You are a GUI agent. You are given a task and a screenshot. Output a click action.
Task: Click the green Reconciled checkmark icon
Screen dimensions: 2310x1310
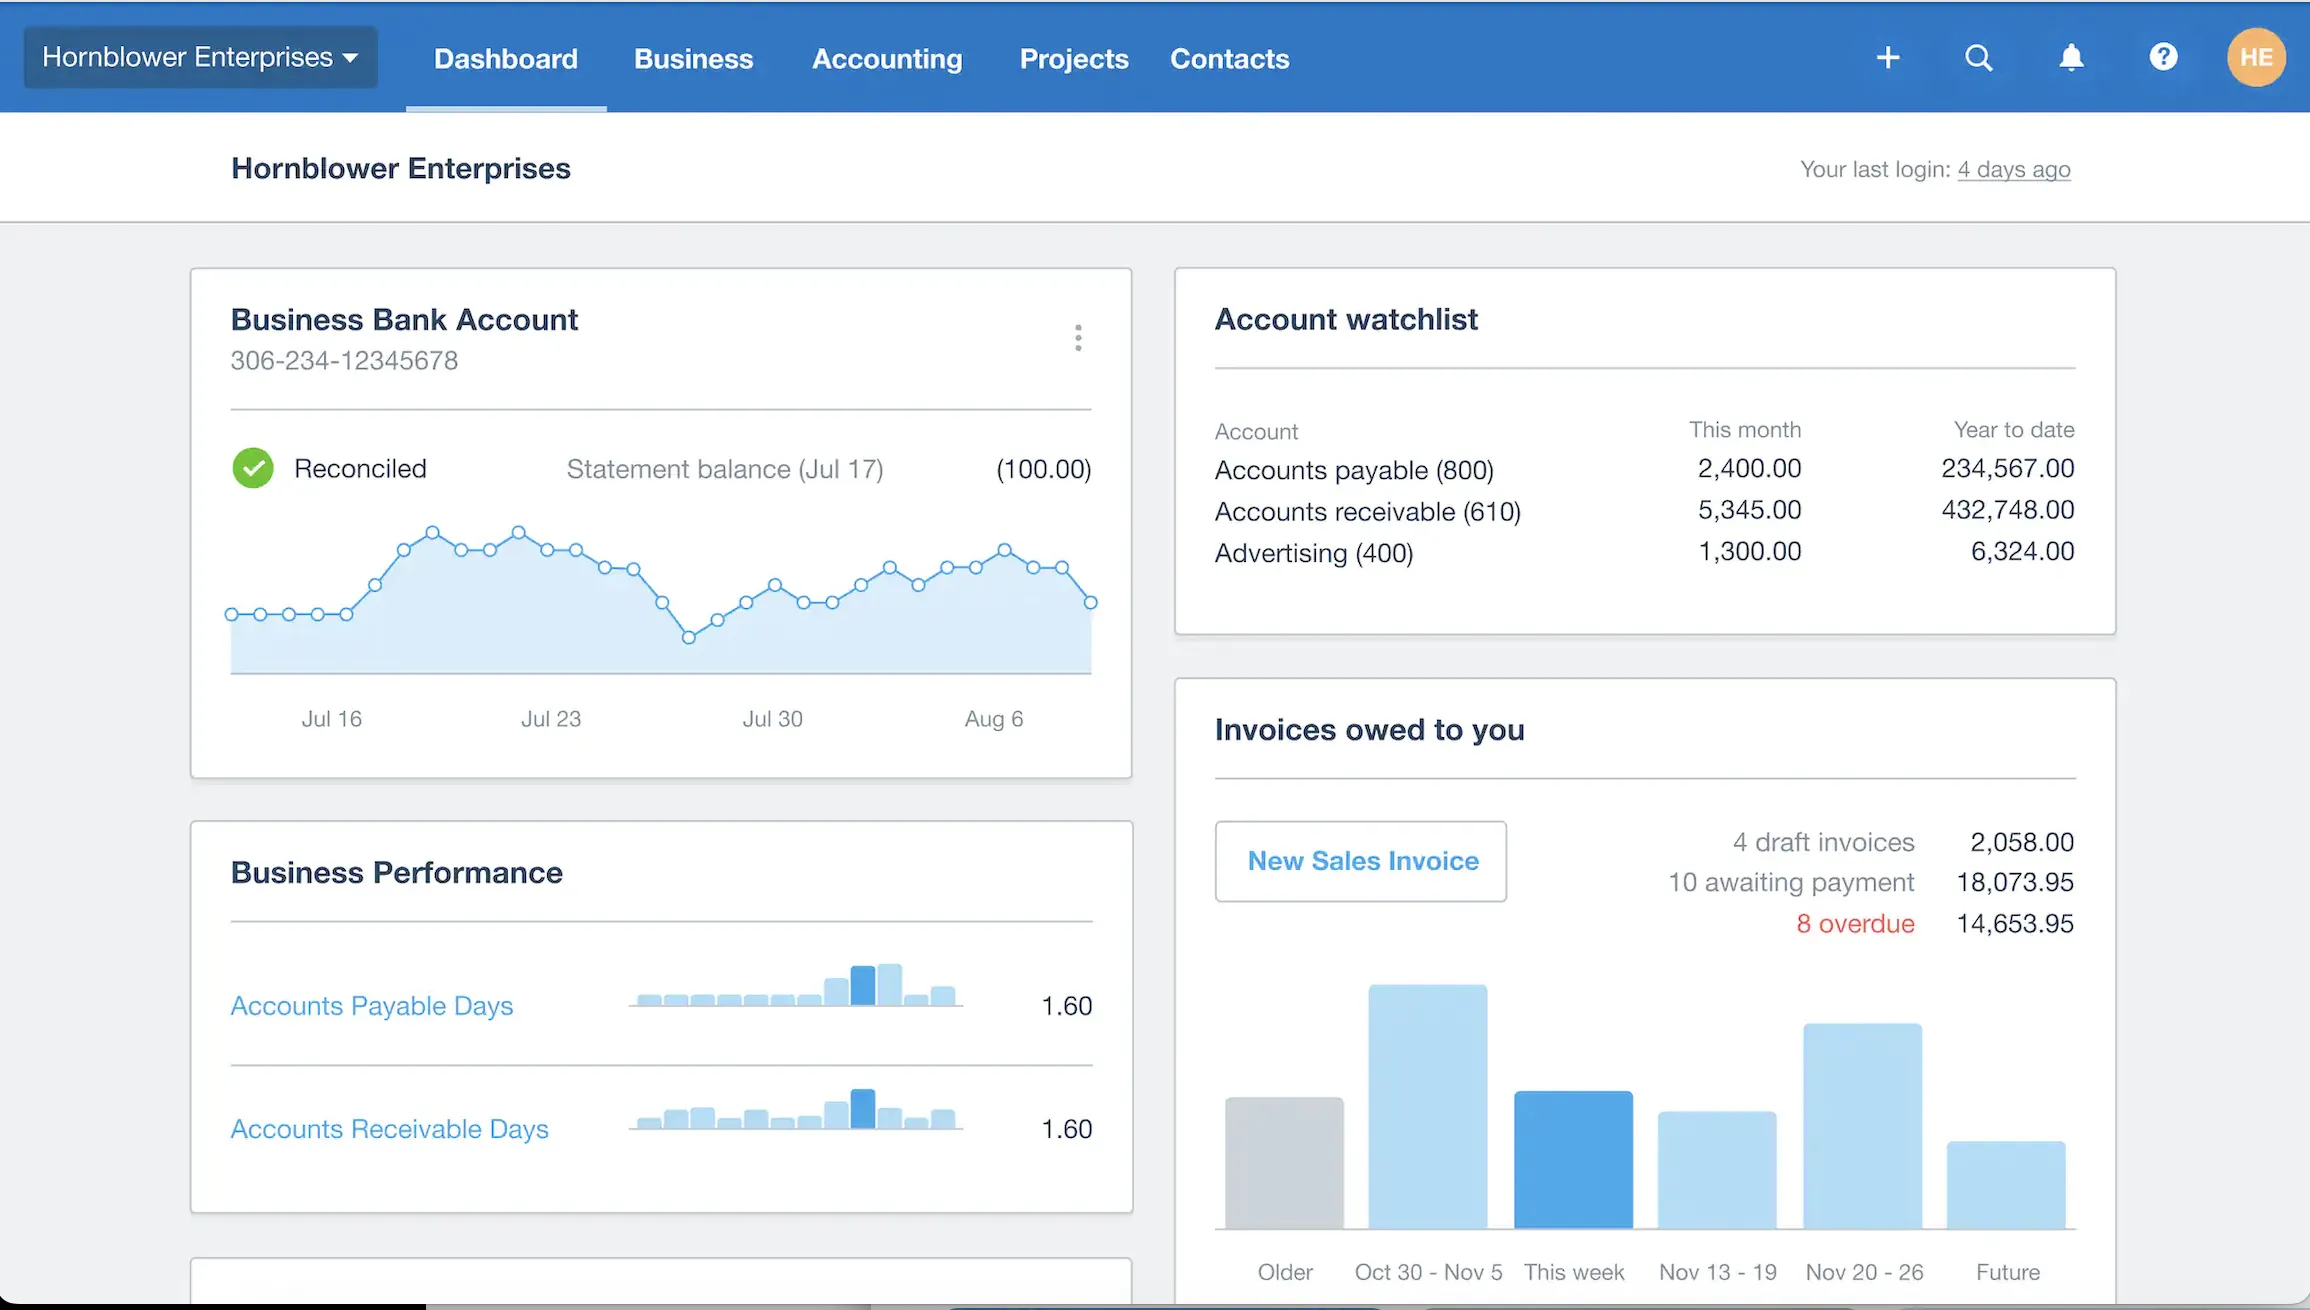pos(253,468)
